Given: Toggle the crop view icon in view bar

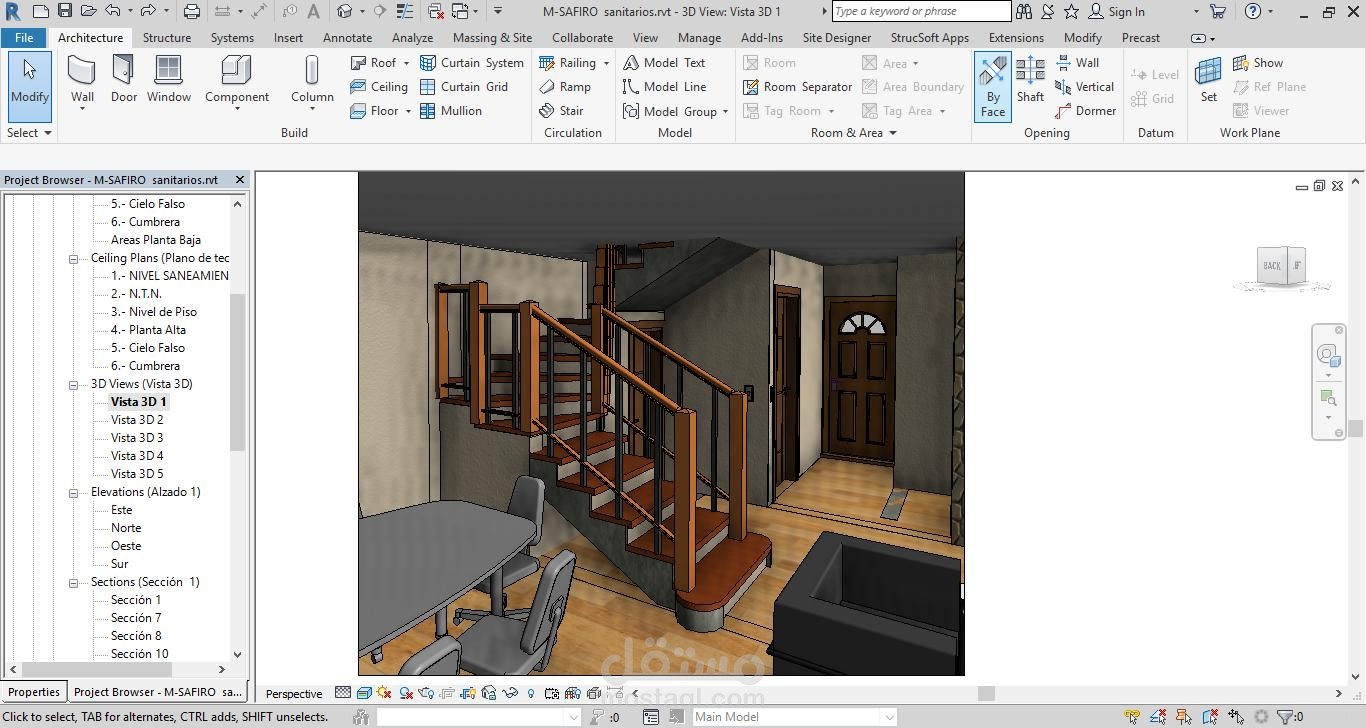Looking at the screenshot, I should [x=447, y=693].
